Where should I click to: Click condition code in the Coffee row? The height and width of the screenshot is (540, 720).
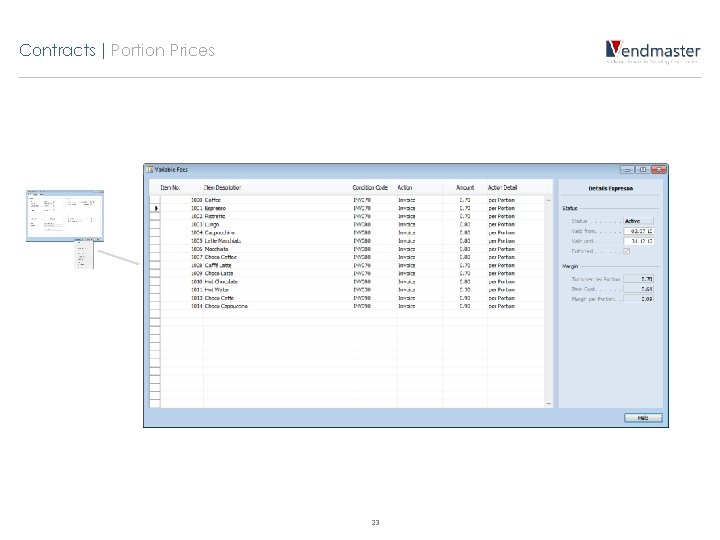coord(362,200)
